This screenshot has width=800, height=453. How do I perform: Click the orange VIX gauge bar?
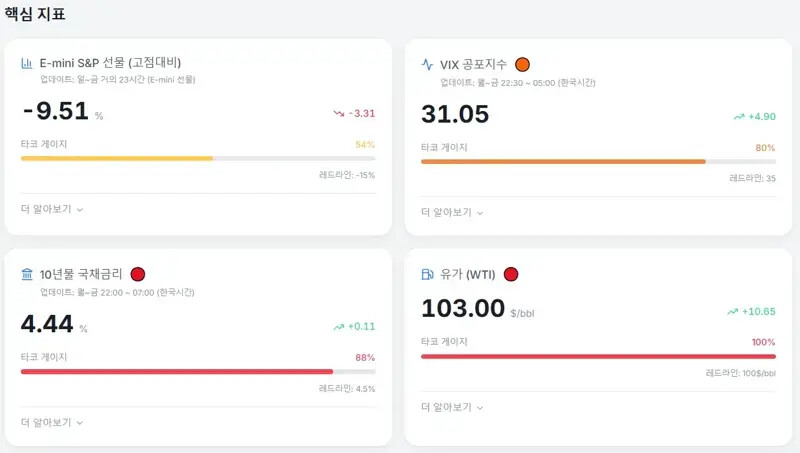point(563,161)
